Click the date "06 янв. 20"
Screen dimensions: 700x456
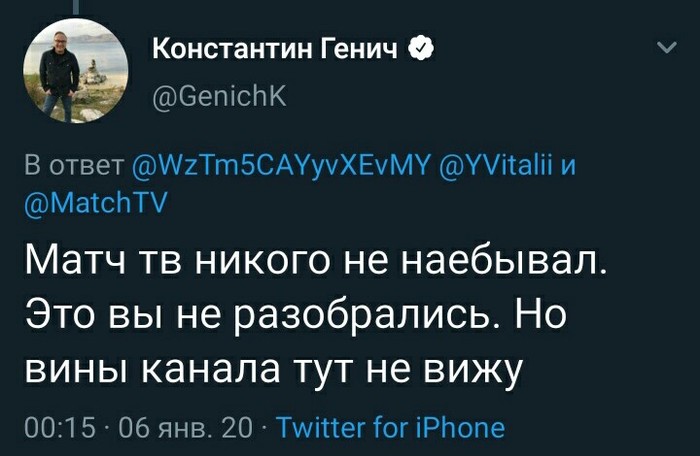click(186, 428)
